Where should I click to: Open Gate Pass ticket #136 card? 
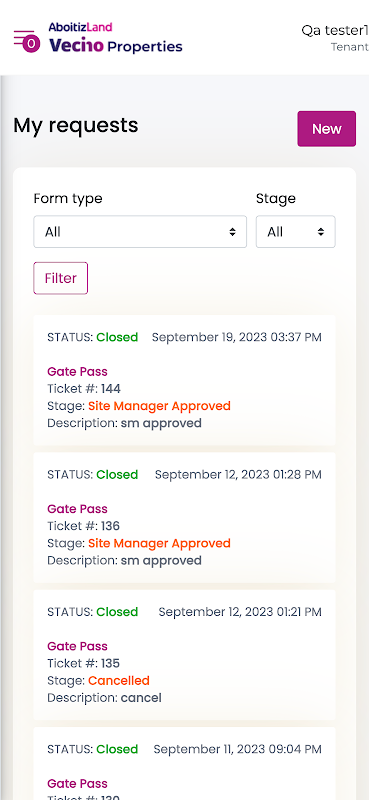coord(184,517)
